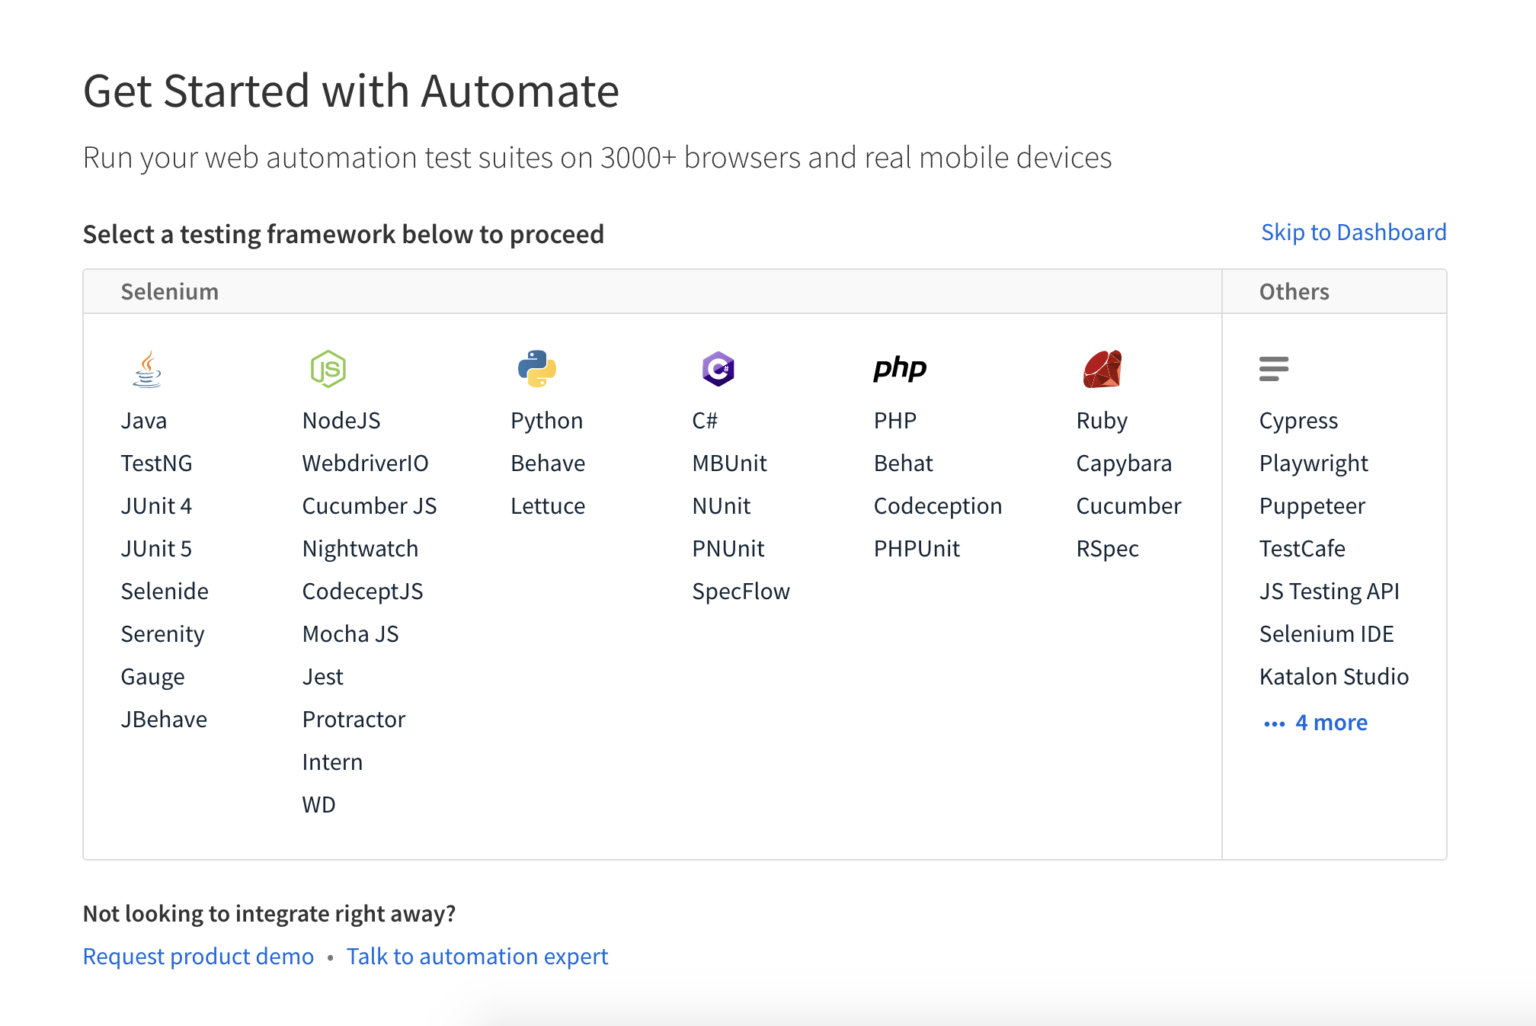Select the PHP logo icon
The image size is (1536, 1026).
click(900, 369)
